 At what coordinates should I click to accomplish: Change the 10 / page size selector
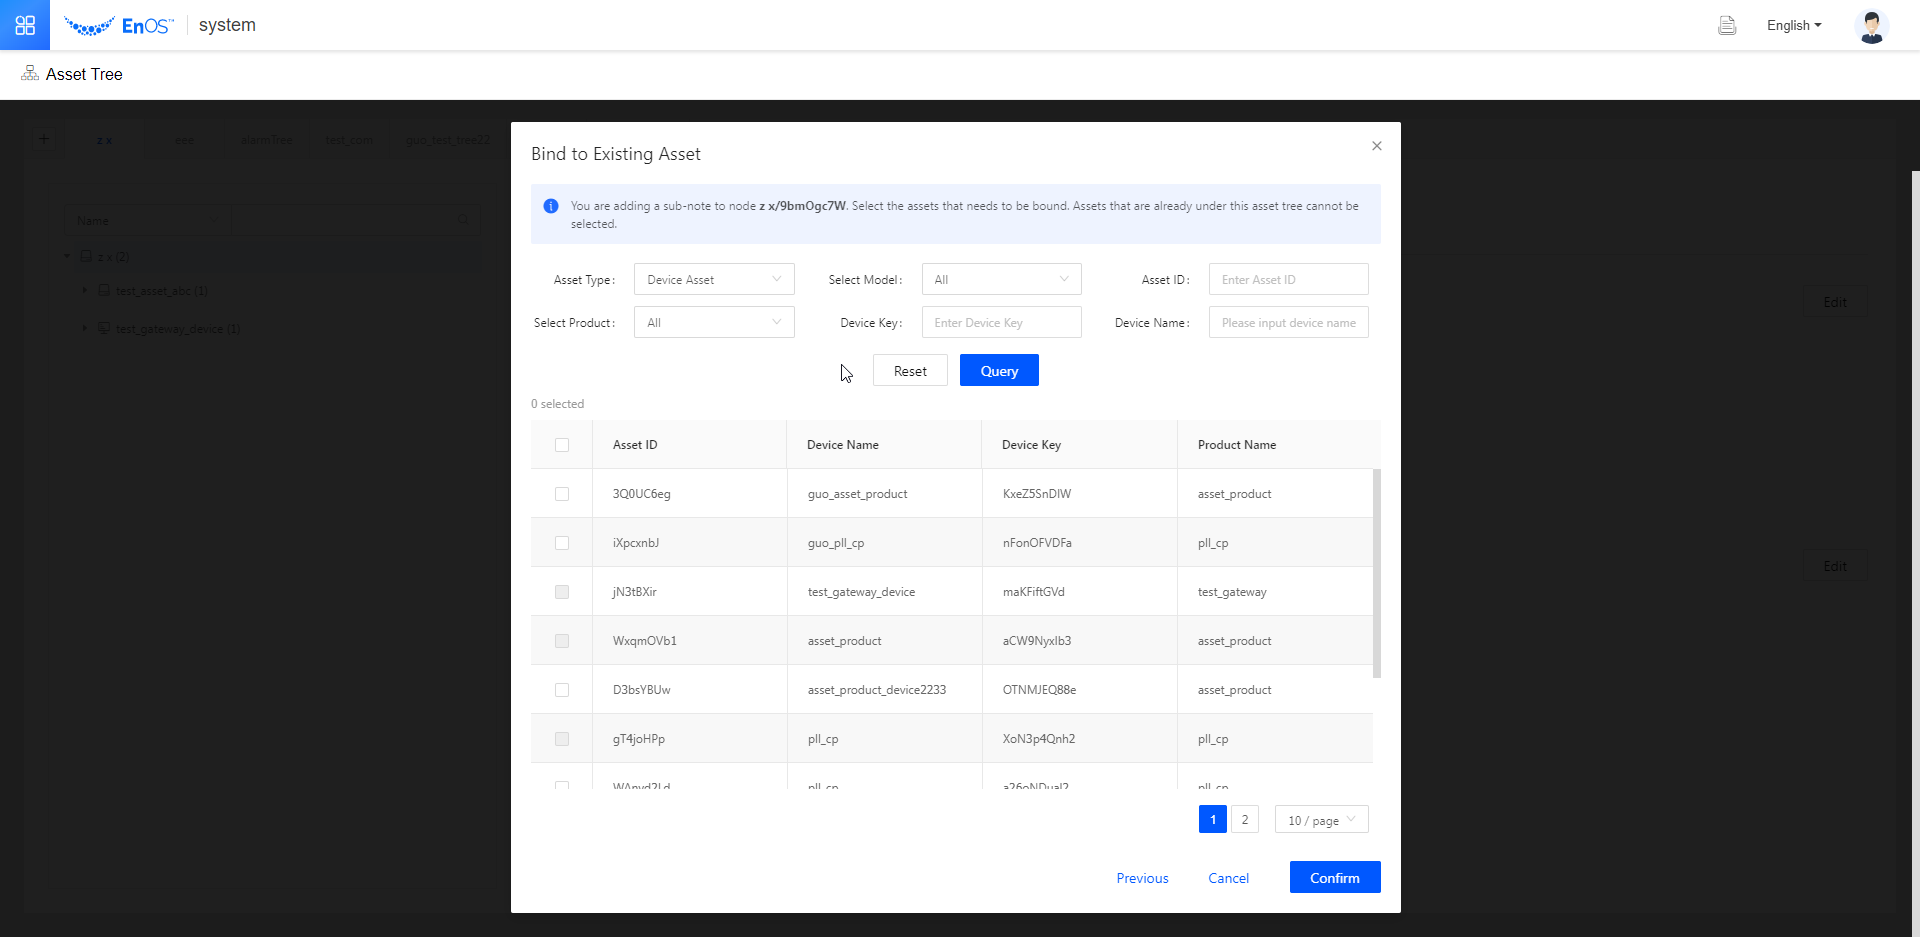pos(1321,820)
